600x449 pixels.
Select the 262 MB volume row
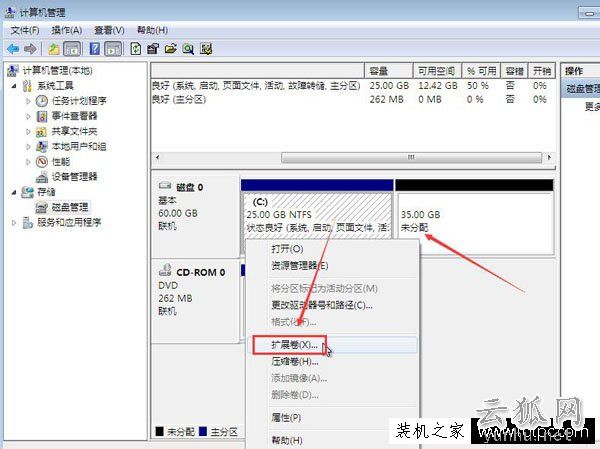pyautogui.click(x=352, y=100)
